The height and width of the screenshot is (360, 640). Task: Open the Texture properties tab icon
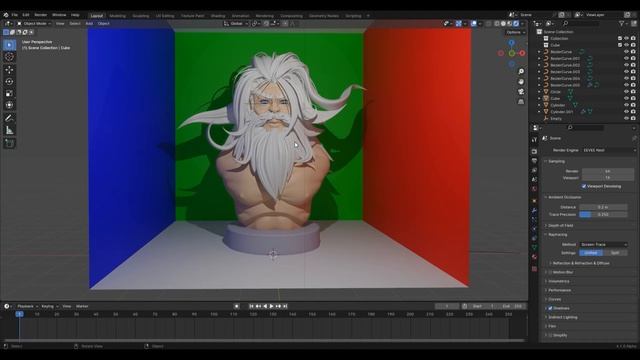(x=534, y=269)
